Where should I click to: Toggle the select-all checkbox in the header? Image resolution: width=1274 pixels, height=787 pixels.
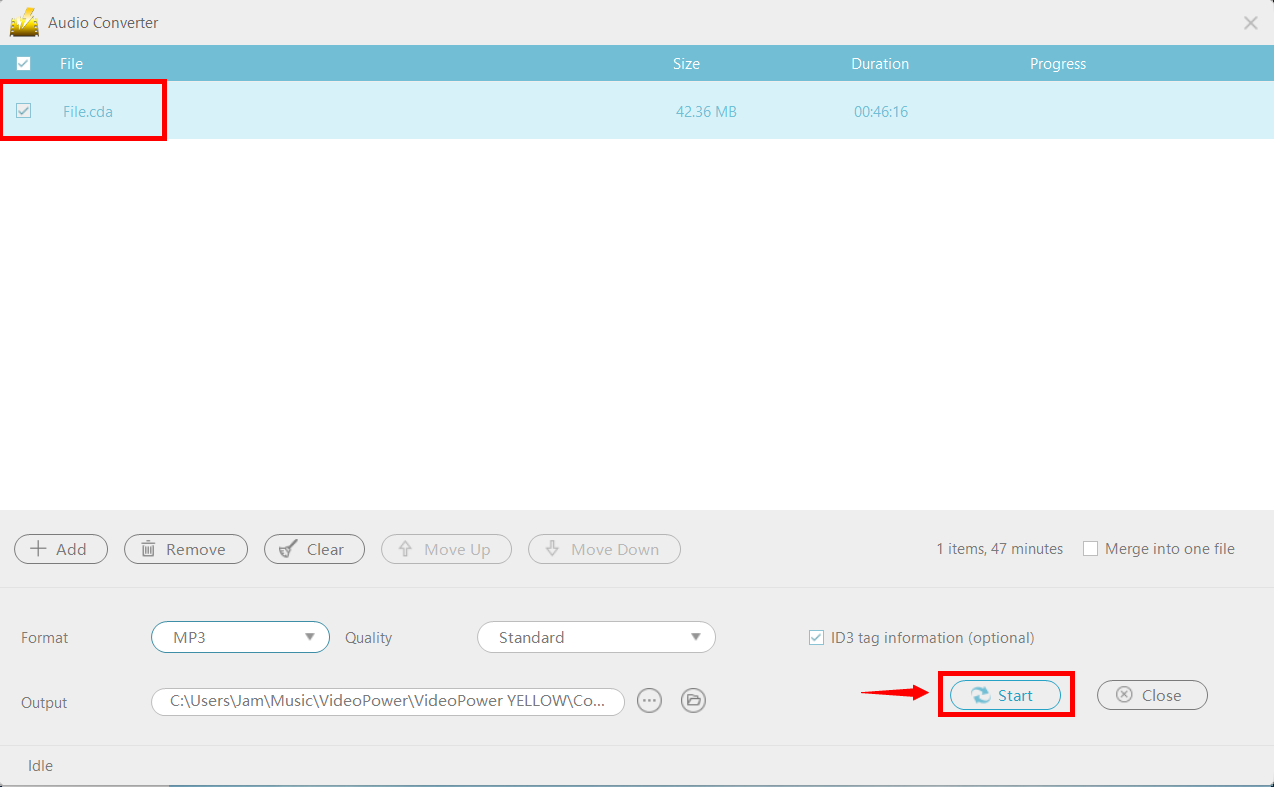pos(23,62)
